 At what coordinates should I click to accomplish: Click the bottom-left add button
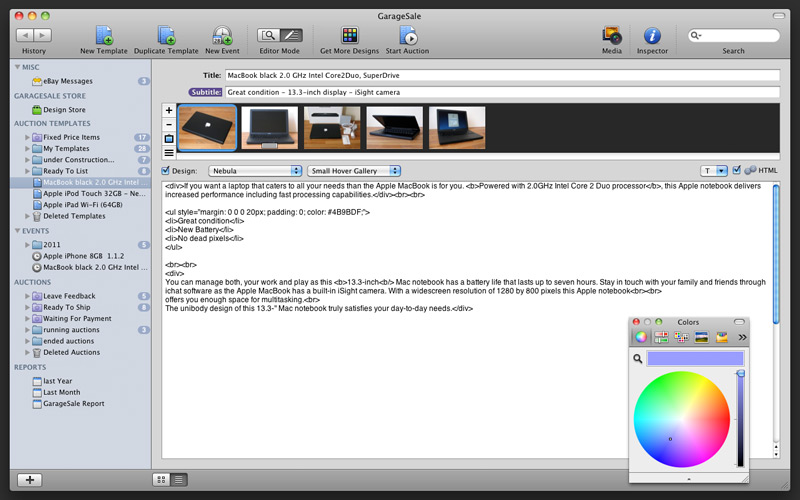point(30,480)
